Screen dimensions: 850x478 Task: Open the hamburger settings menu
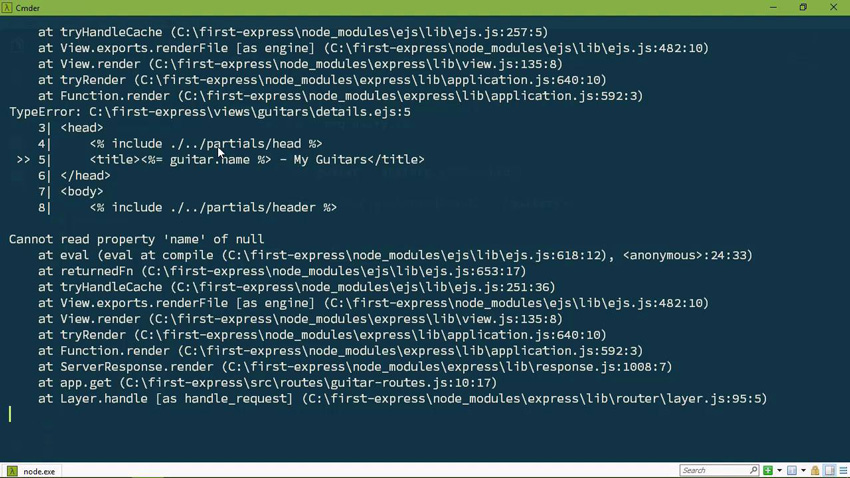pos(843,470)
